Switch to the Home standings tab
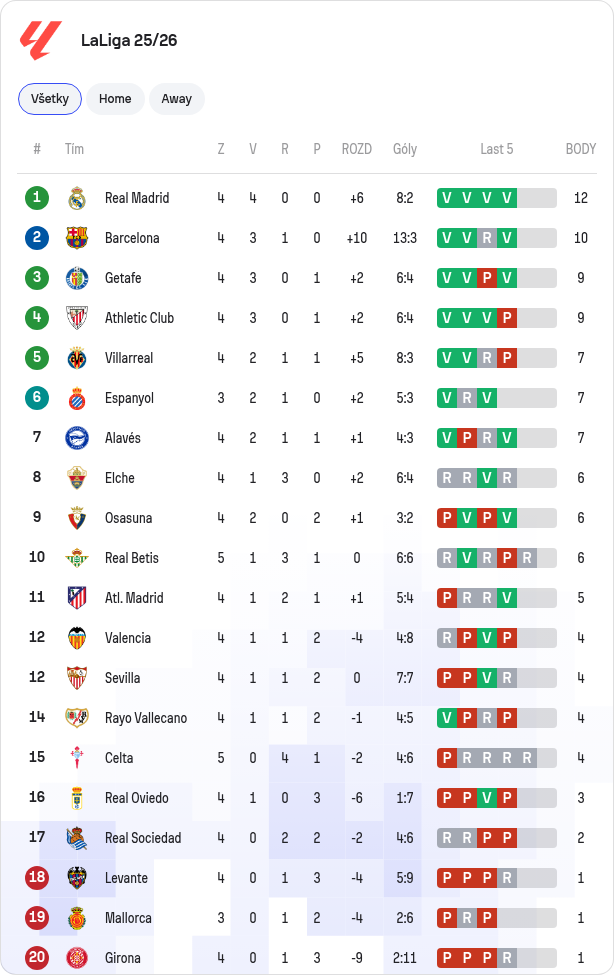Viewport: 614px width, 975px height. click(x=115, y=99)
